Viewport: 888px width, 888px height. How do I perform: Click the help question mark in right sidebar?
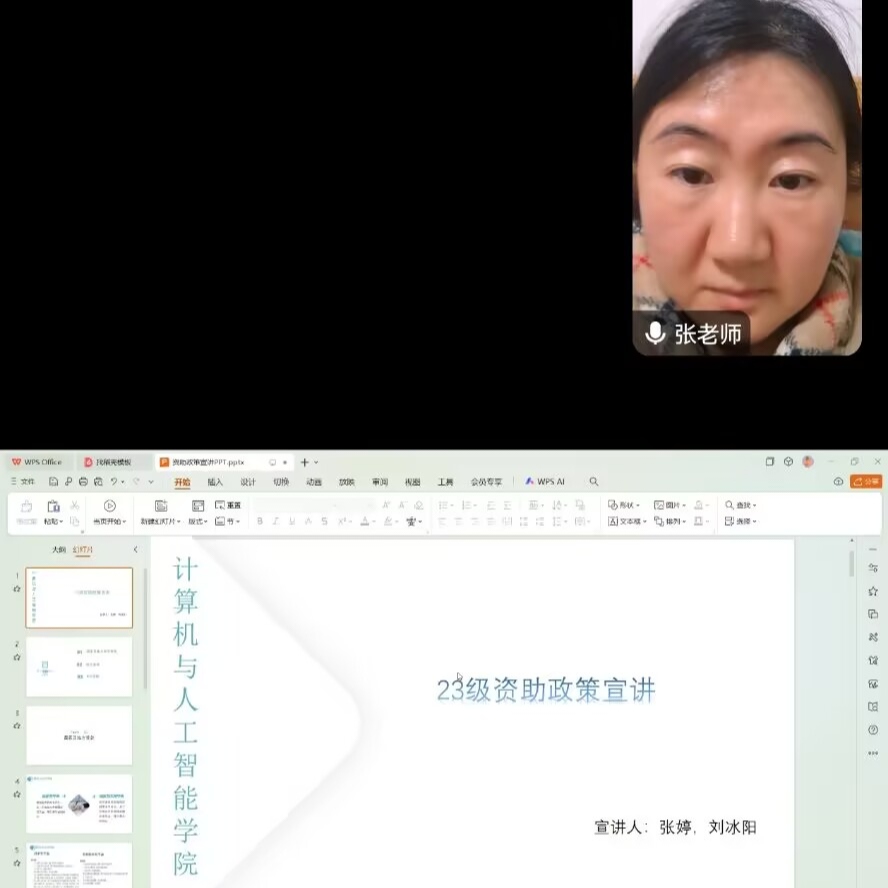pyautogui.click(x=873, y=730)
